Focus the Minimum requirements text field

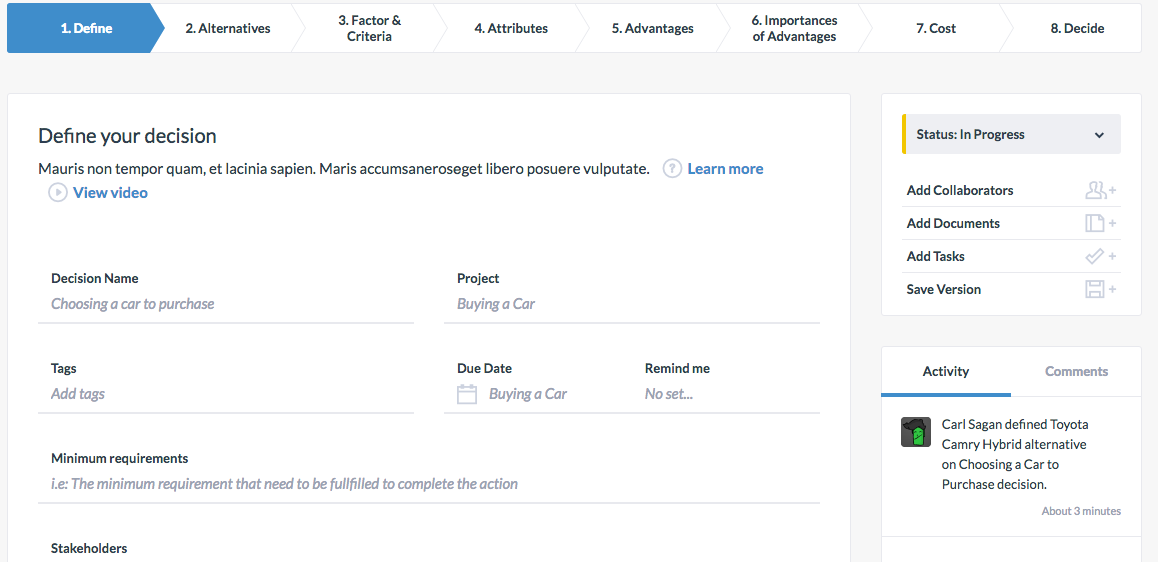tap(429, 484)
